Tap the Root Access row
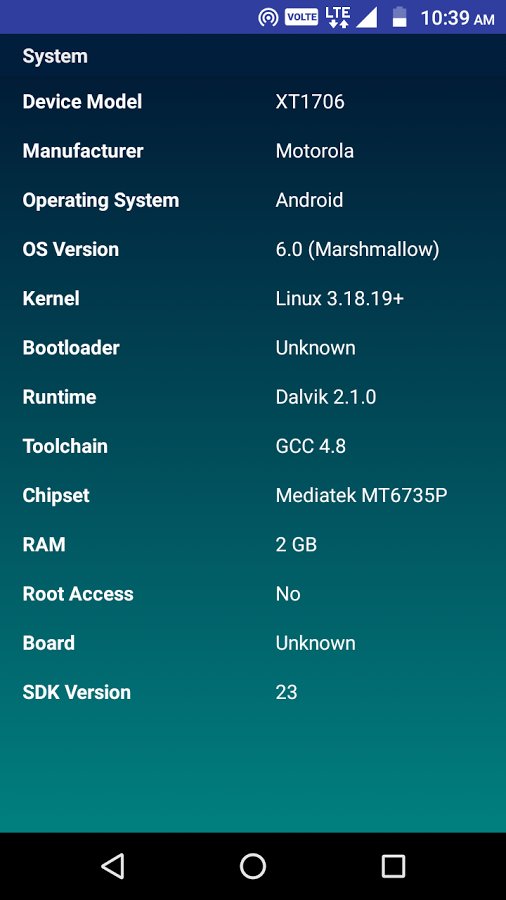 253,593
